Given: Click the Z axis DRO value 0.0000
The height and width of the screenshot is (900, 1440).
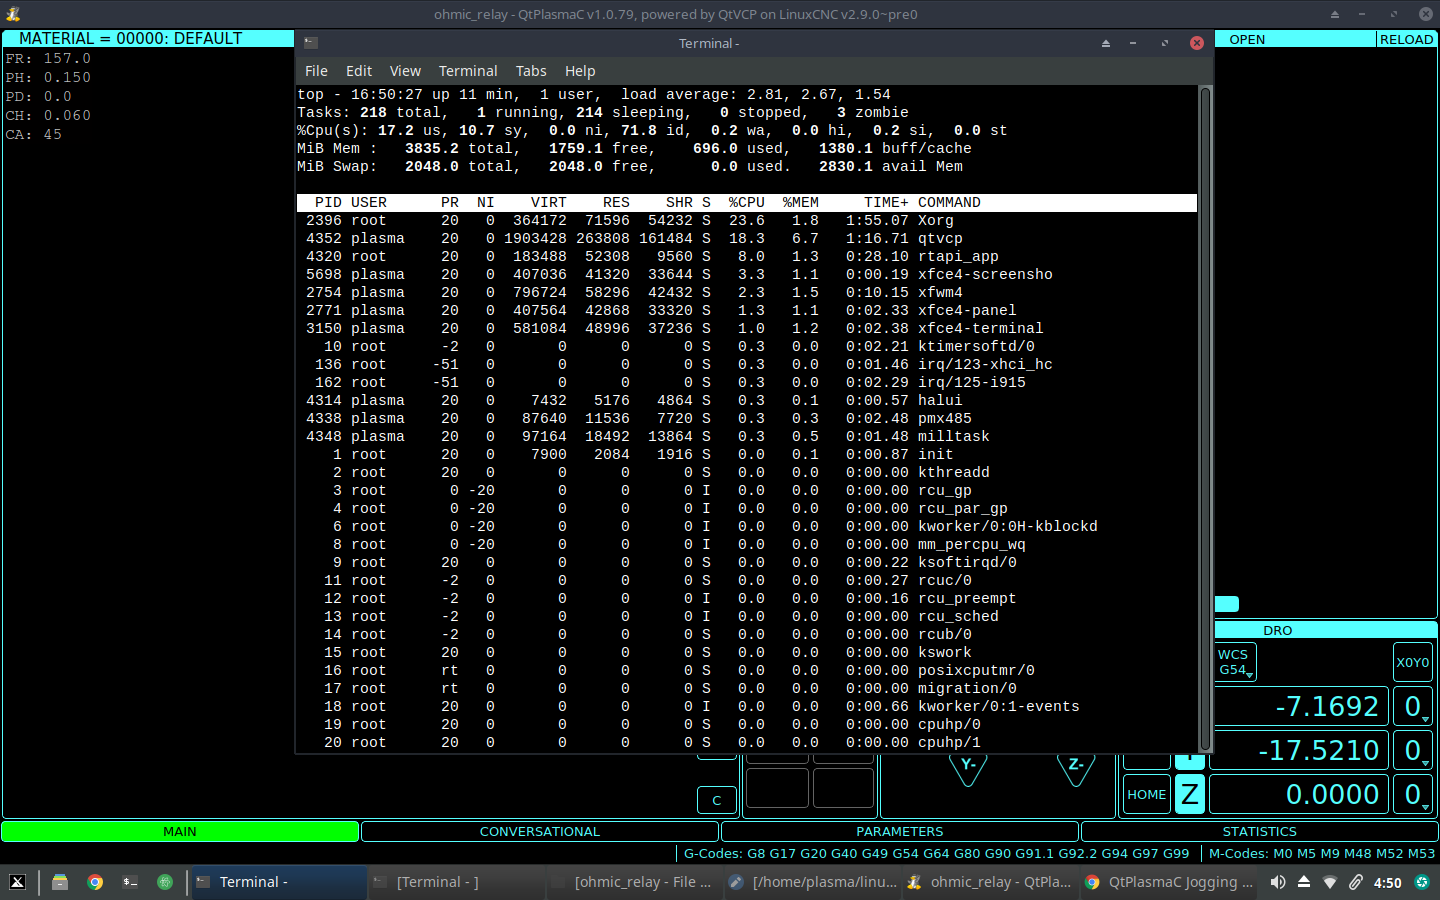Looking at the screenshot, I should pyautogui.click(x=1299, y=794).
